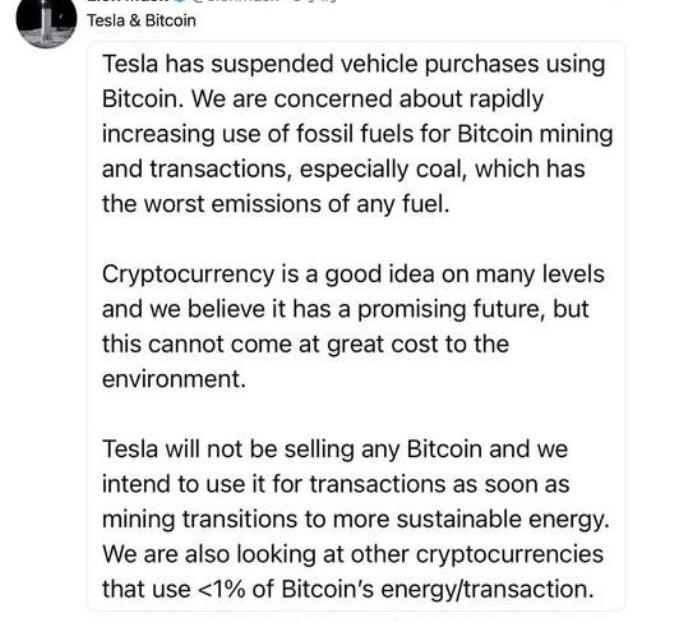Click the final line mentioning "<1% of Bitcoin's energy/transaction."

(347, 589)
